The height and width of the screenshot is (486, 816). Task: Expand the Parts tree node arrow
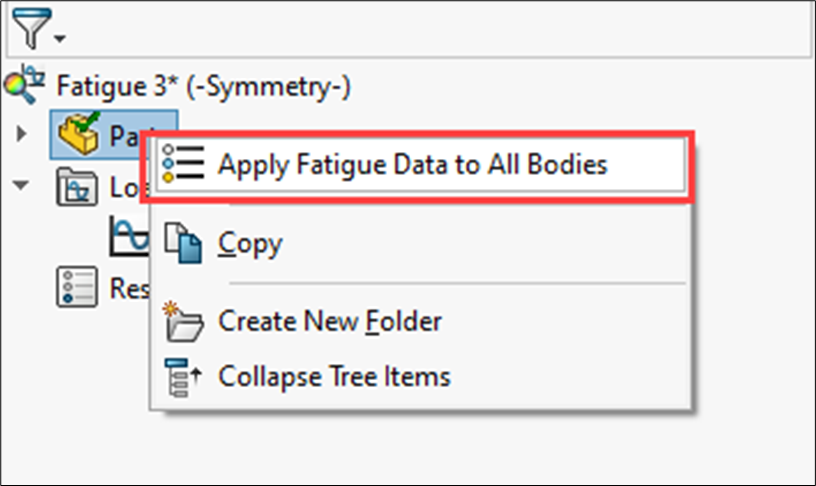point(23,134)
